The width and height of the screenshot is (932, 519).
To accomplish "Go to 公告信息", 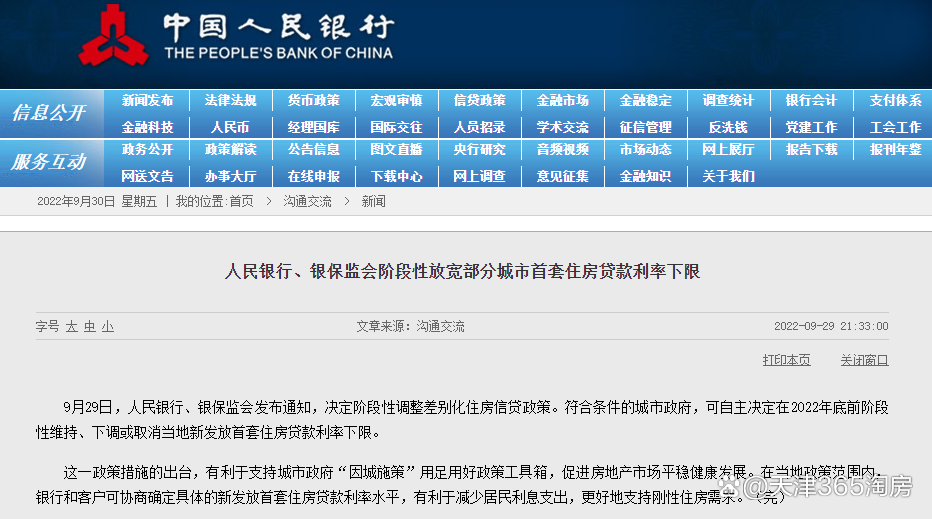I will (314, 149).
